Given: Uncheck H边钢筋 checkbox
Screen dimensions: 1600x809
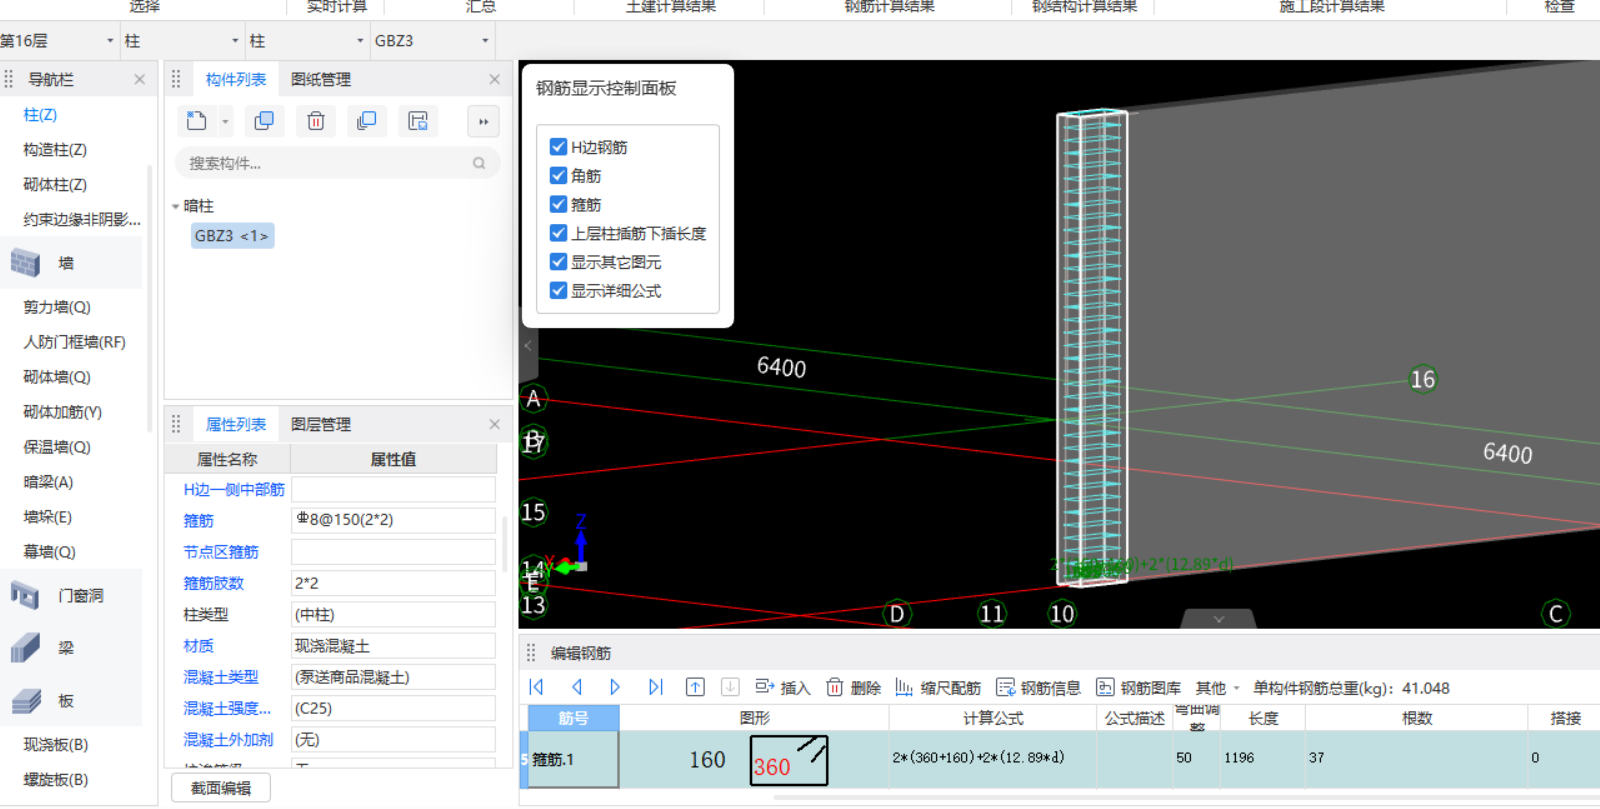Looking at the screenshot, I should pos(559,147).
